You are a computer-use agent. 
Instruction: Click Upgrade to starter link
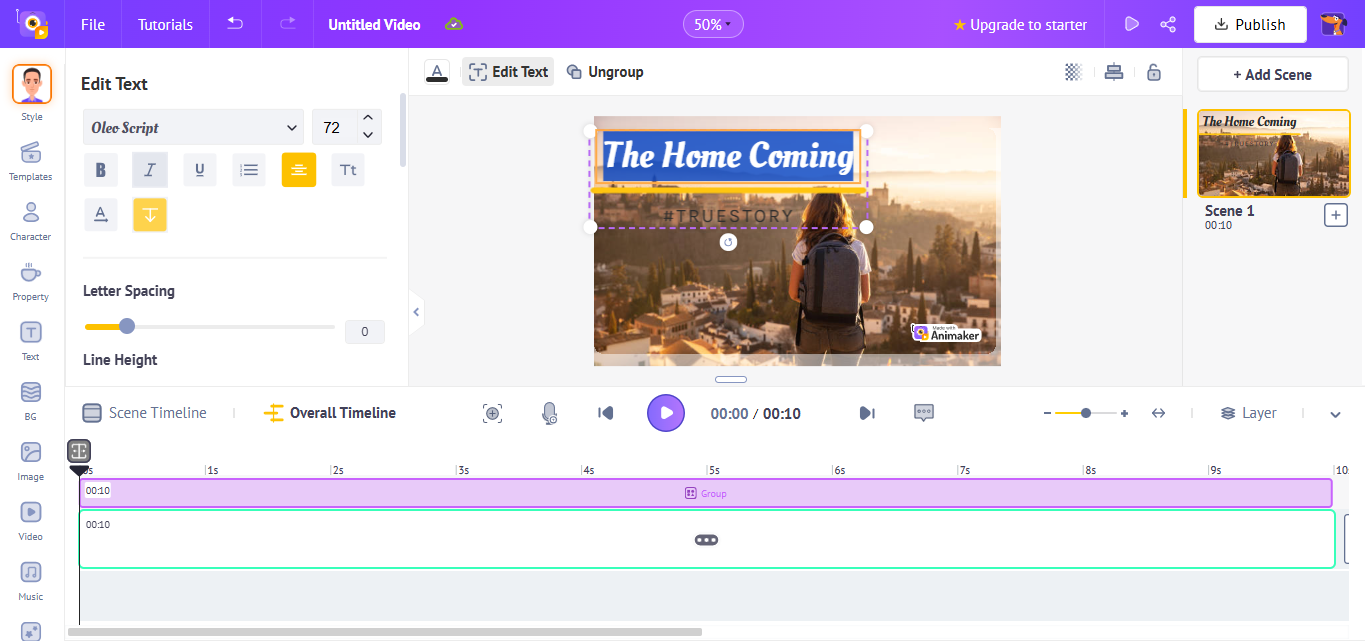[1020, 24]
